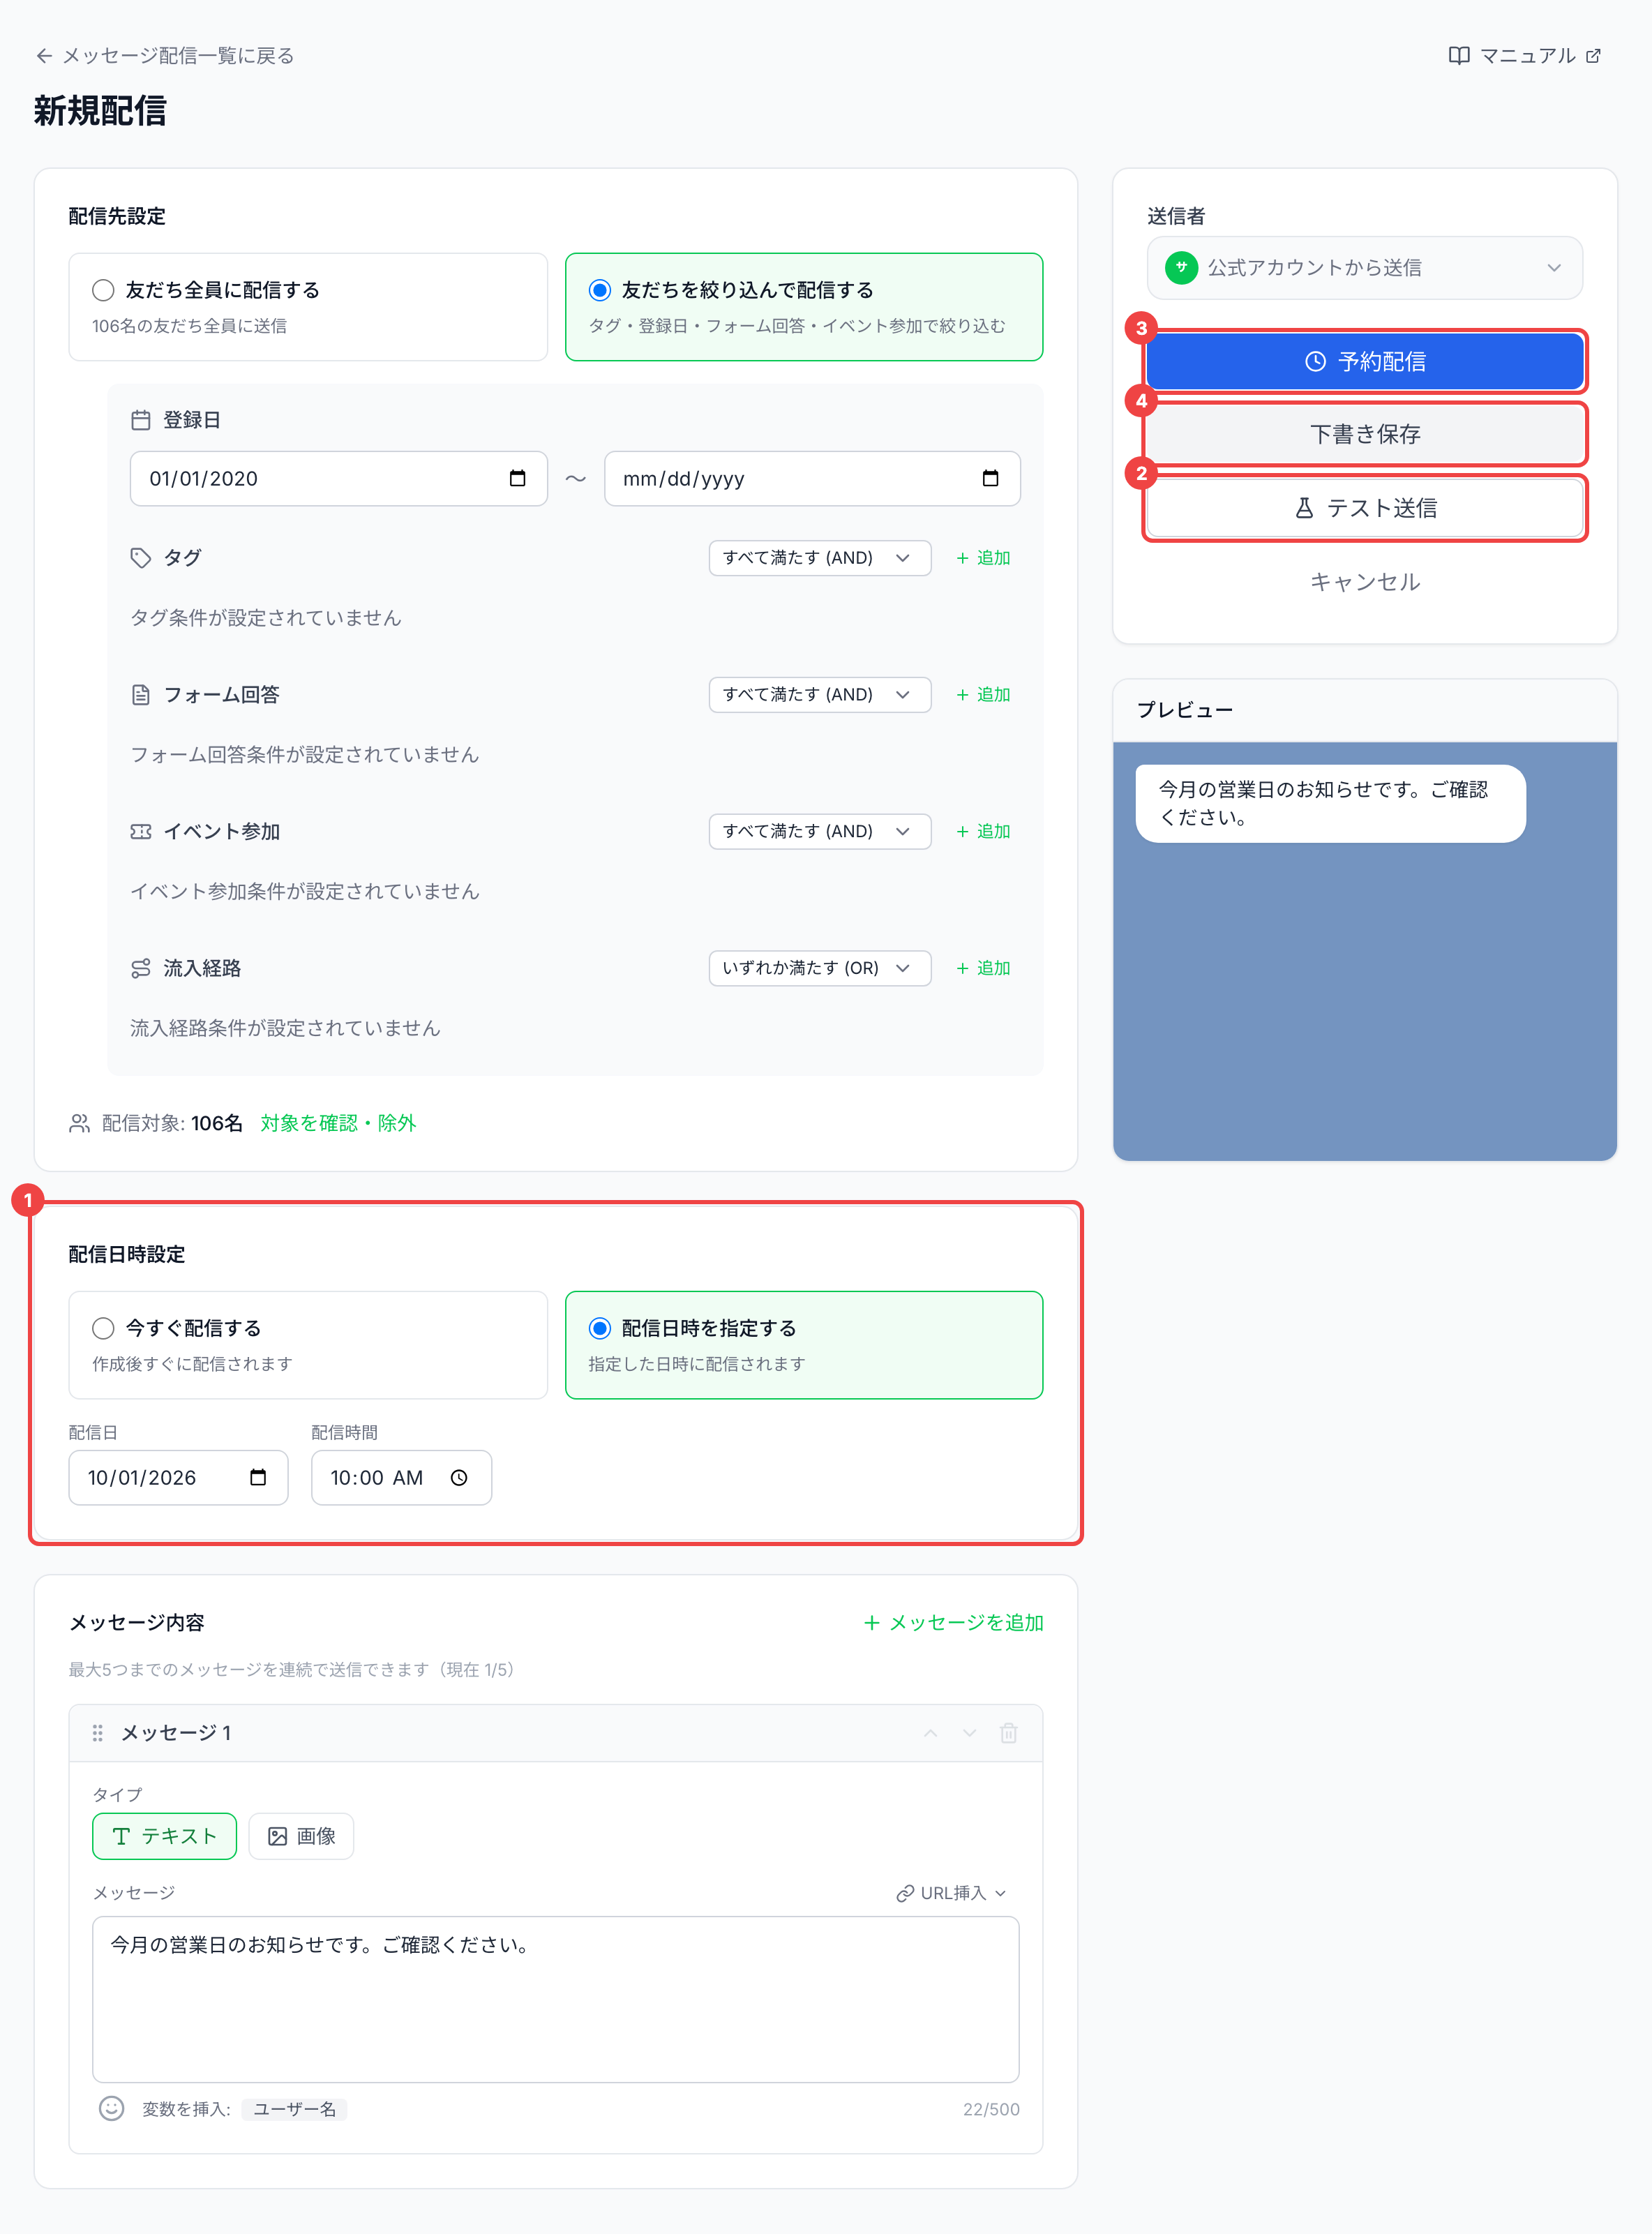The image size is (1652, 2234).
Task: Click キャンセル
Action: coord(1364,582)
